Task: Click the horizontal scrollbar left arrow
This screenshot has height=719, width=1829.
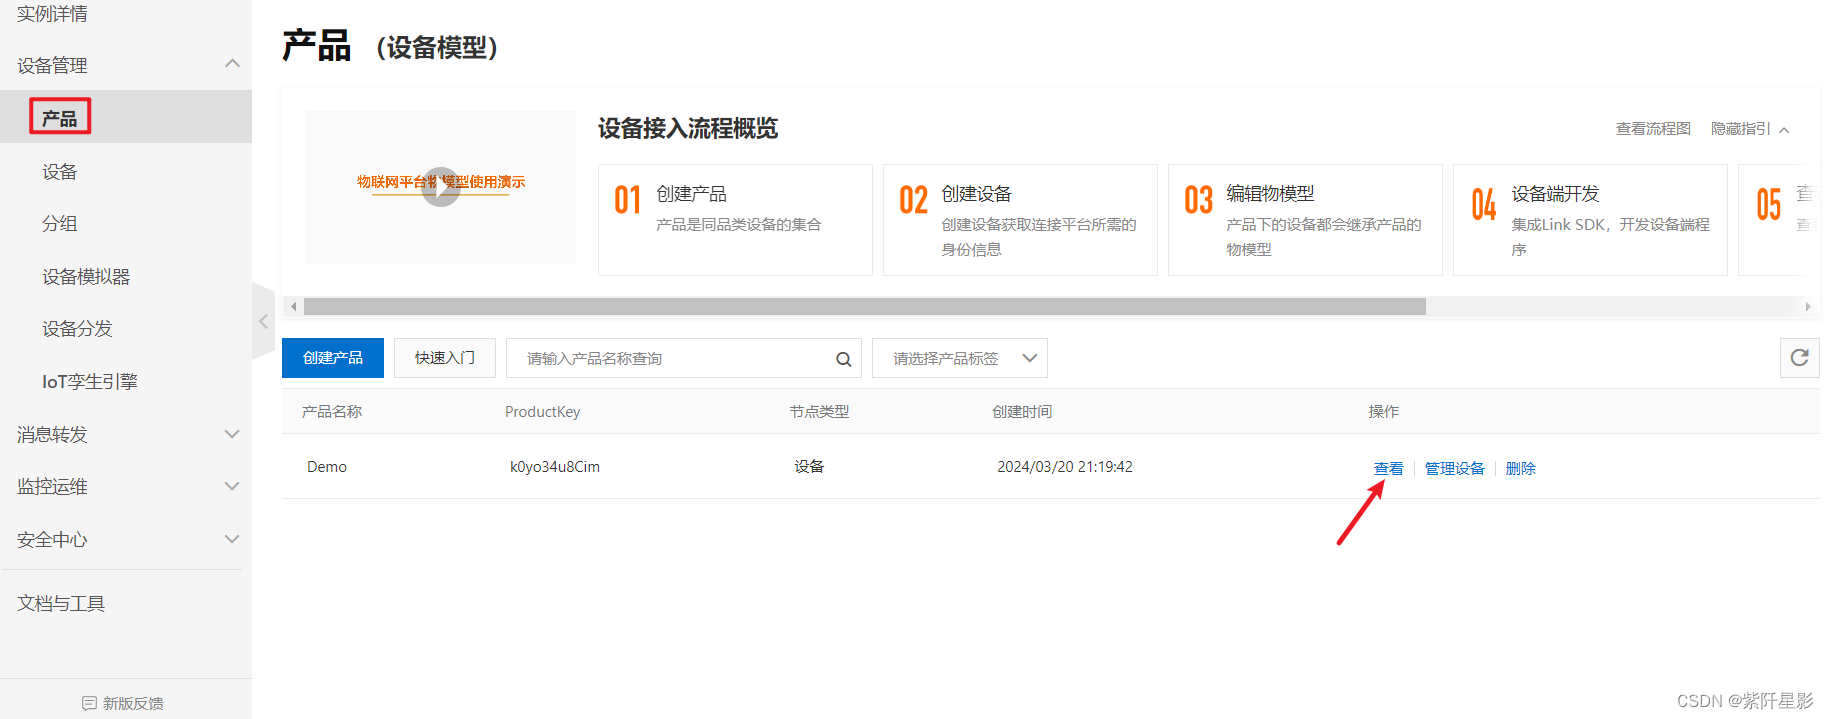Action: 293,306
